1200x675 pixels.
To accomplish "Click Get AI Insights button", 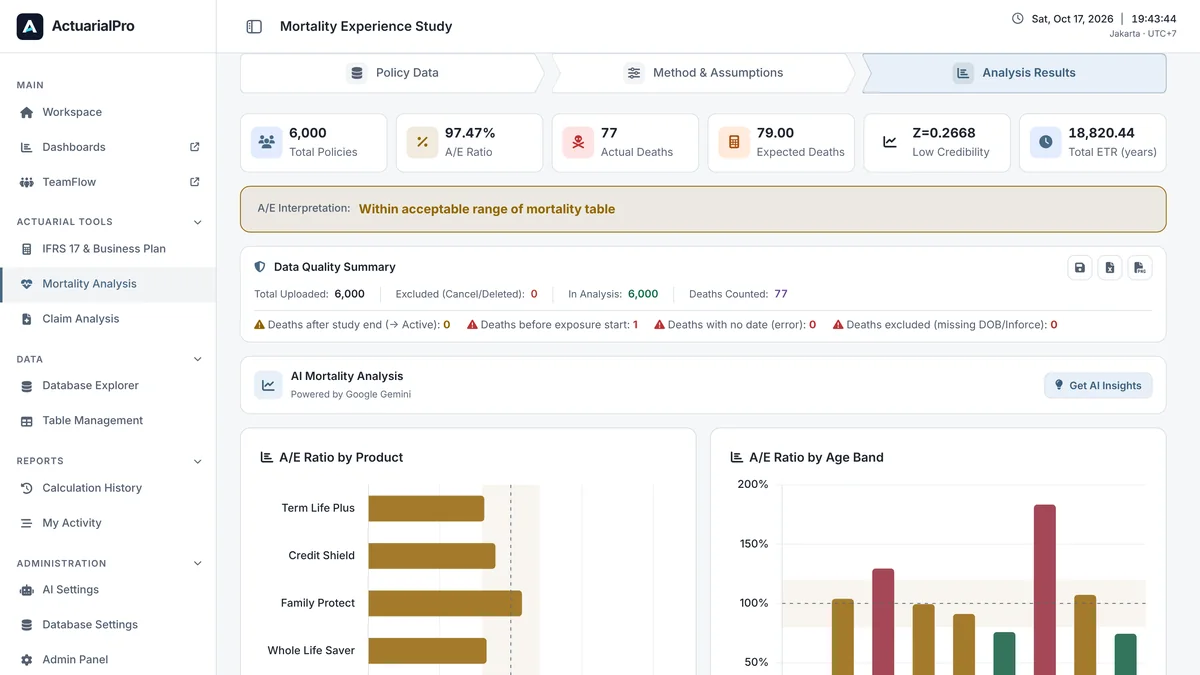I will tap(1098, 385).
